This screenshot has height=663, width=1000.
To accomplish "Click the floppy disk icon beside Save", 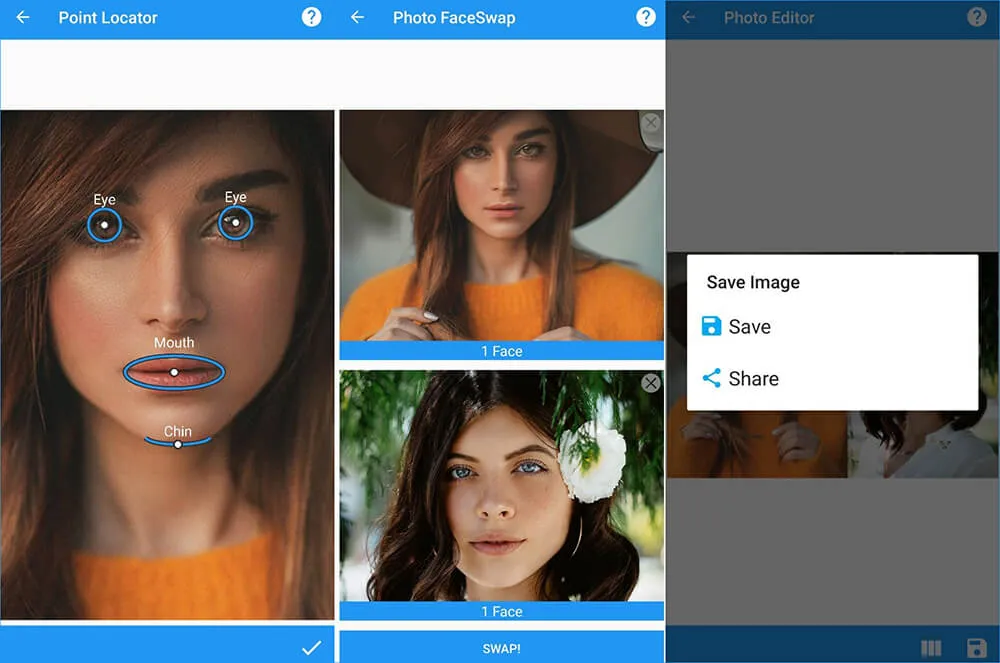I will pyautogui.click(x=711, y=326).
